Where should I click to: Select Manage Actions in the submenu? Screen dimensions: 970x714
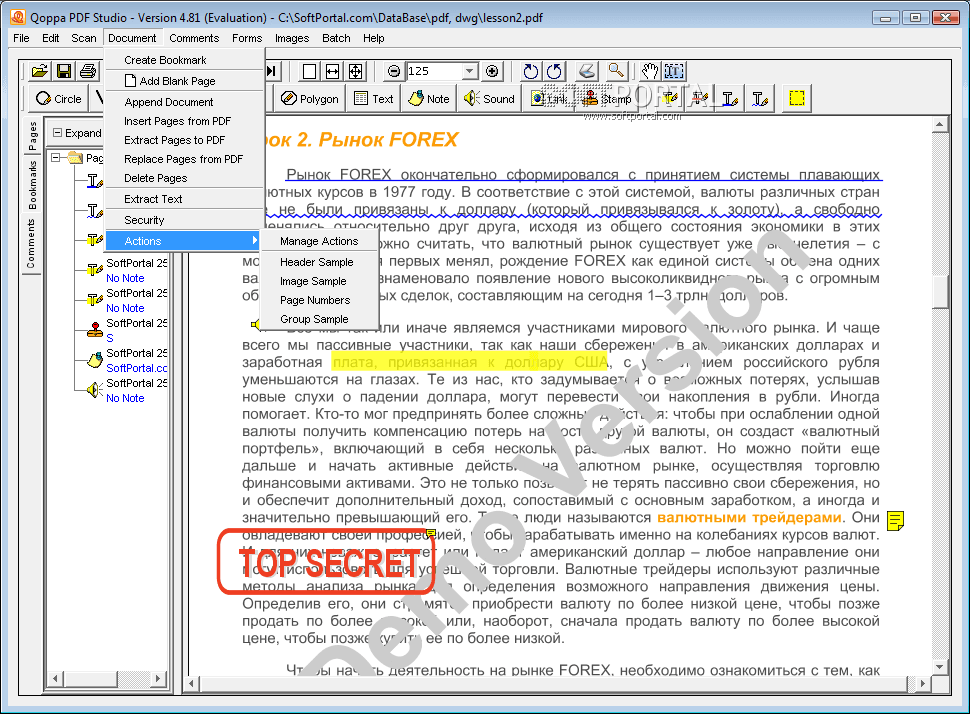(x=320, y=241)
